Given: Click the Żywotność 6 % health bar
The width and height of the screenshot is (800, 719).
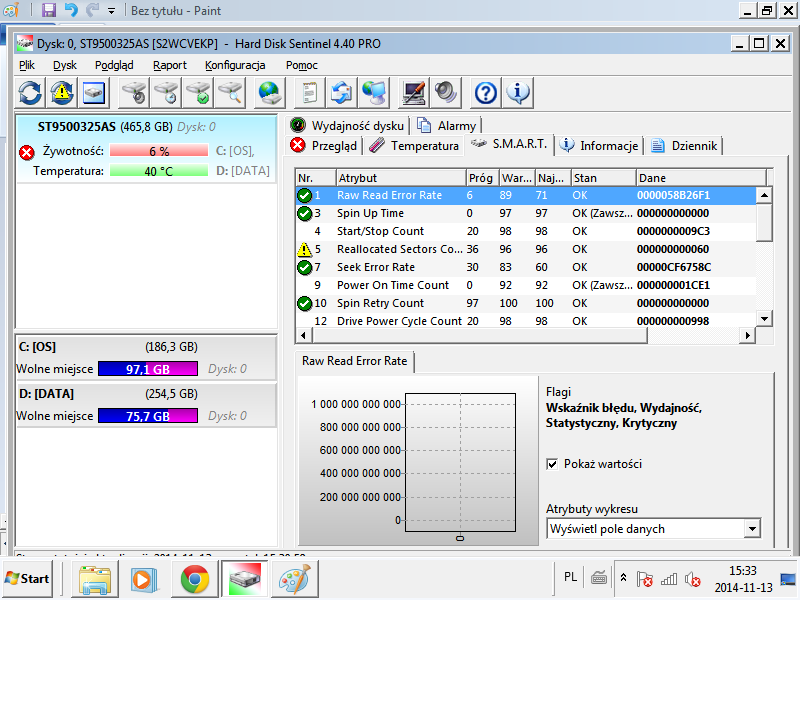Looking at the screenshot, I should coord(159,151).
